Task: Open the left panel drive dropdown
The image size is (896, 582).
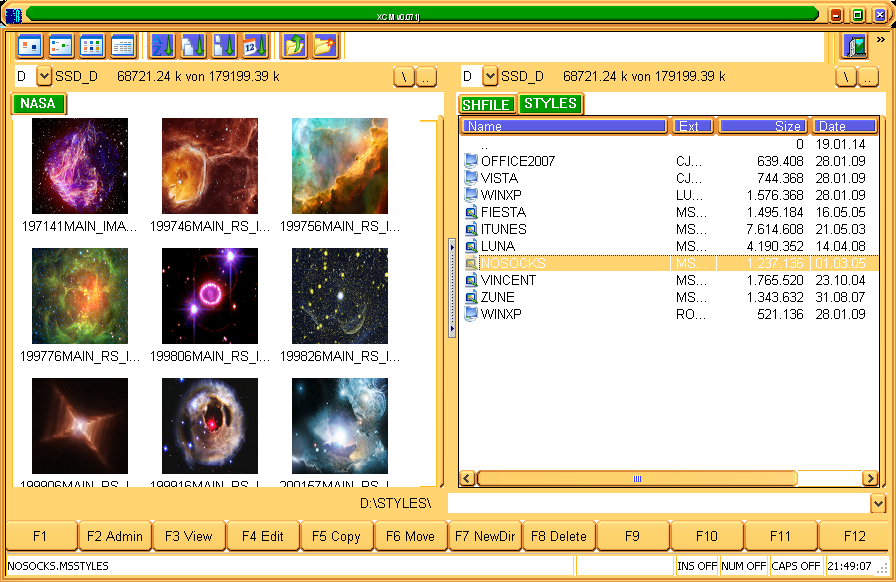Action: click(44, 77)
